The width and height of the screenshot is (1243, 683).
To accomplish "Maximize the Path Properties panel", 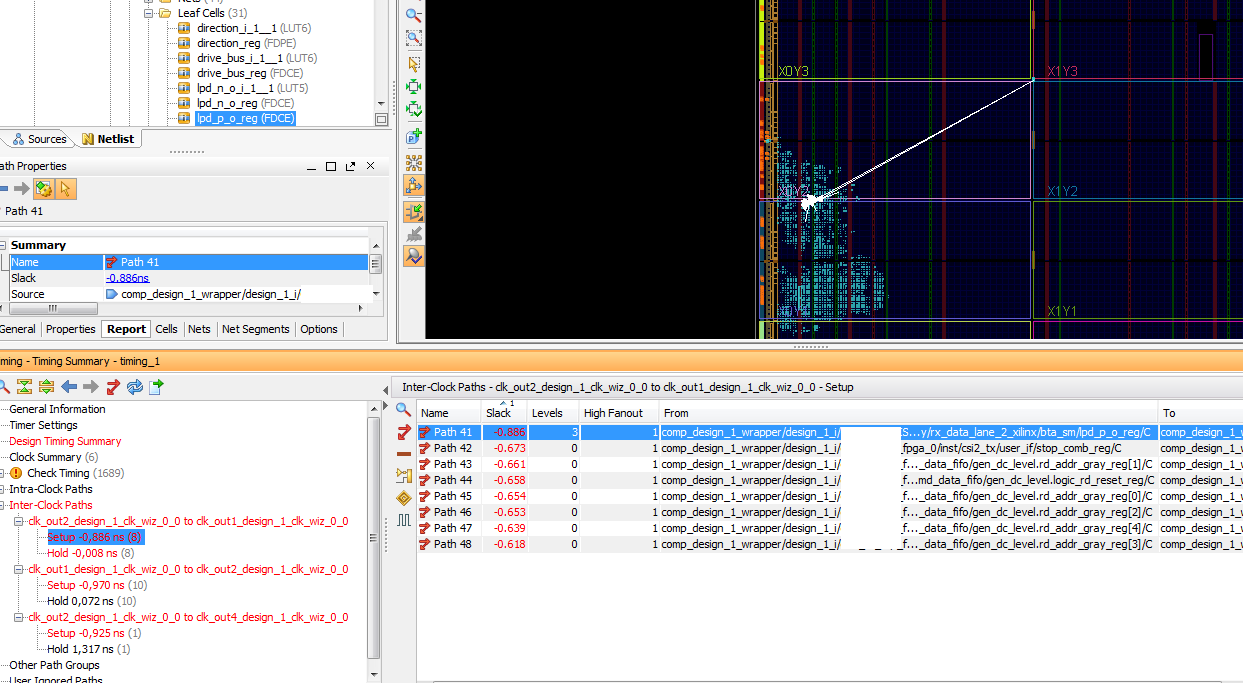I will [330, 166].
